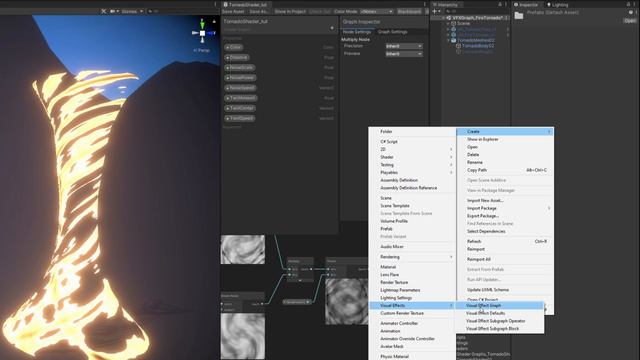
Task: Switch to the Lighting tab
Action: 558,4
